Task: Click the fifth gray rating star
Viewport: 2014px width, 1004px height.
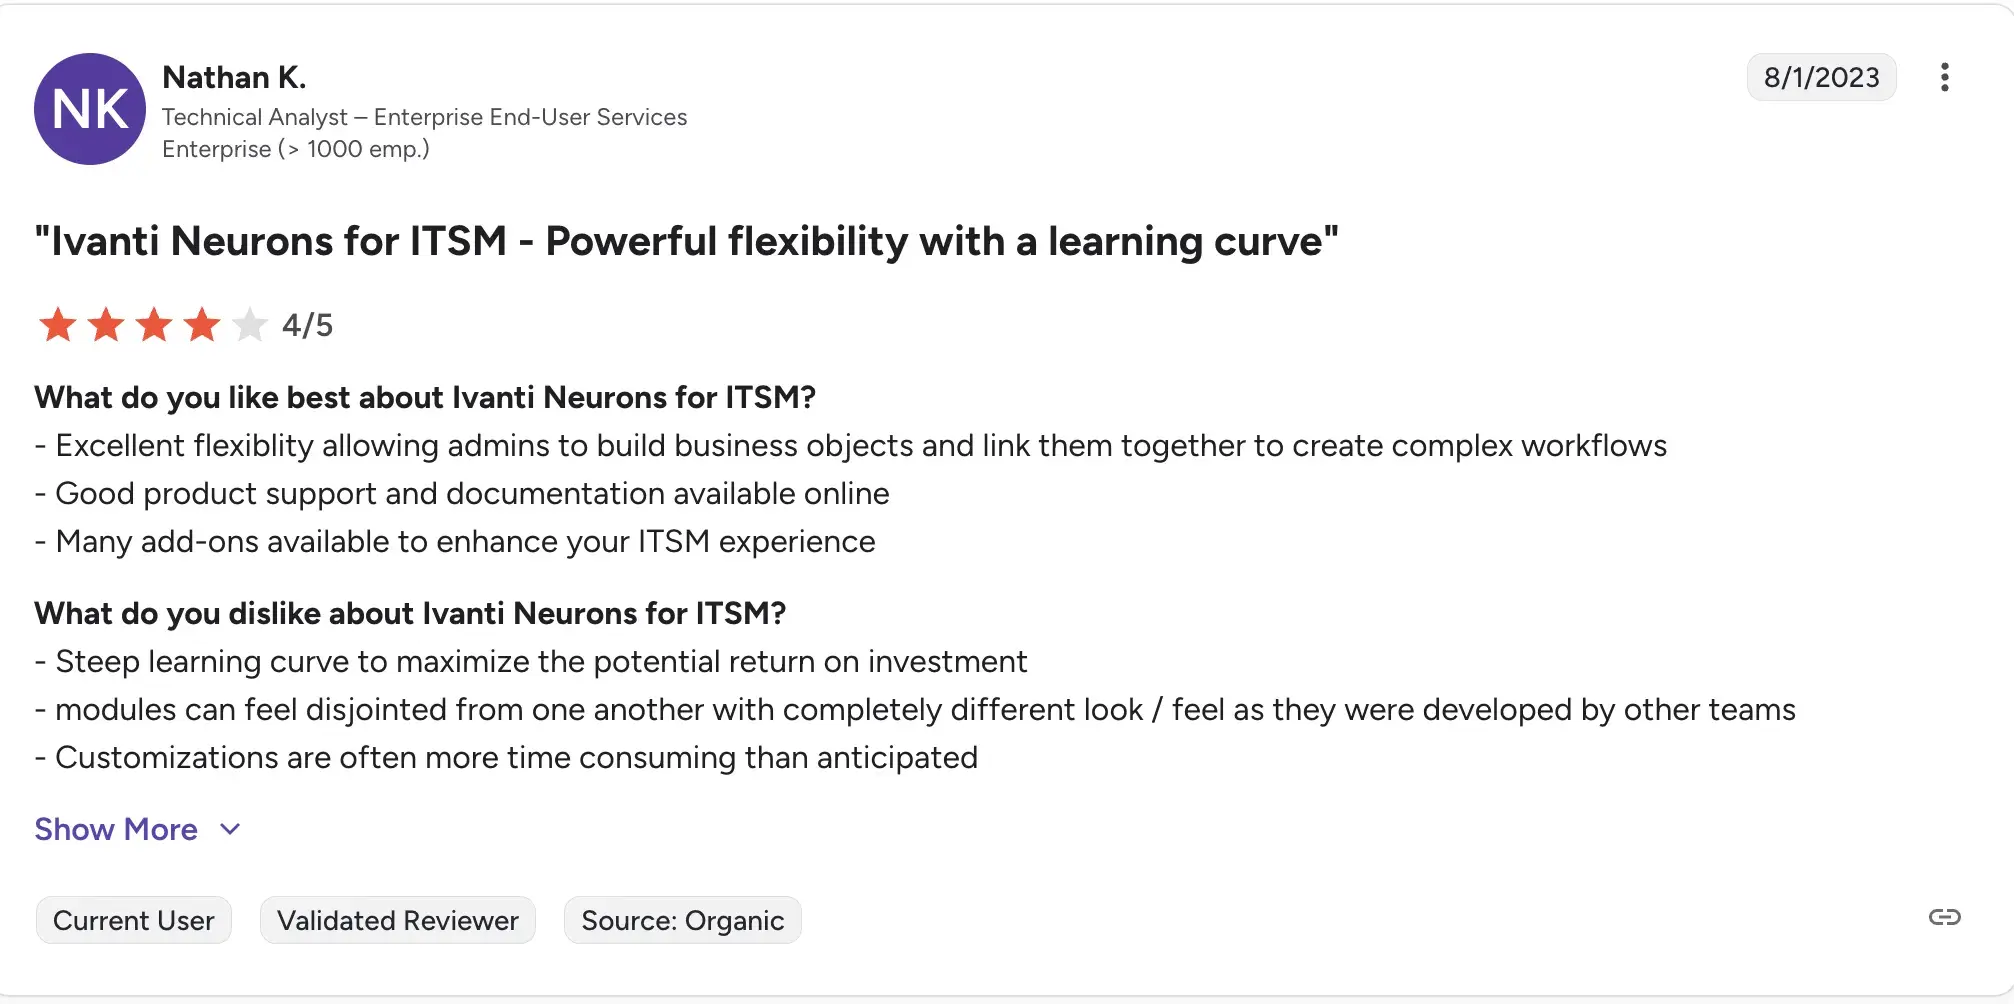Action: coord(249,325)
